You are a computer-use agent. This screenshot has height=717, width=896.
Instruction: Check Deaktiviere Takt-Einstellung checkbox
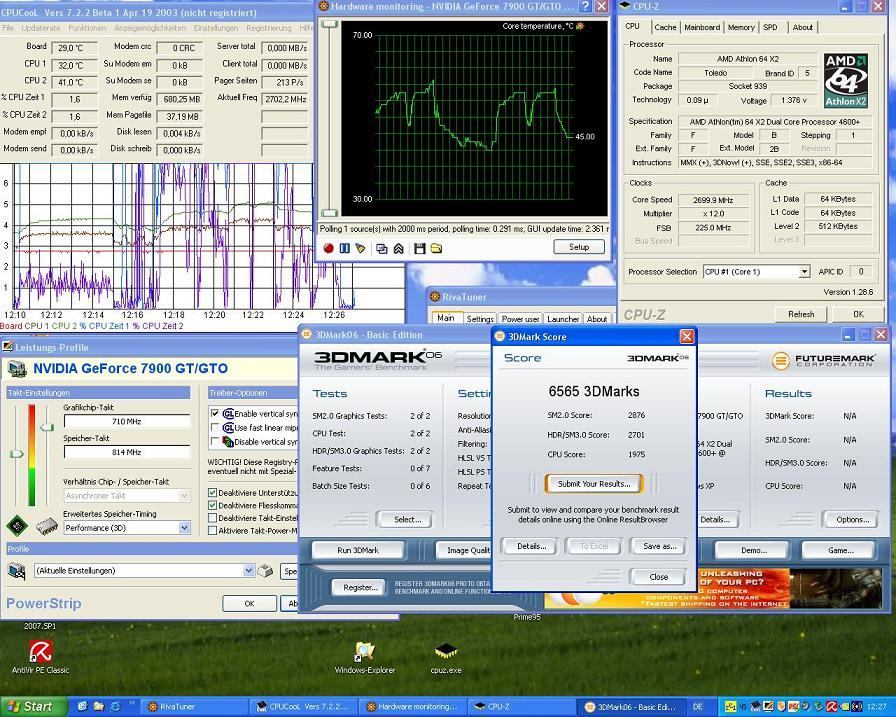[x=213, y=518]
